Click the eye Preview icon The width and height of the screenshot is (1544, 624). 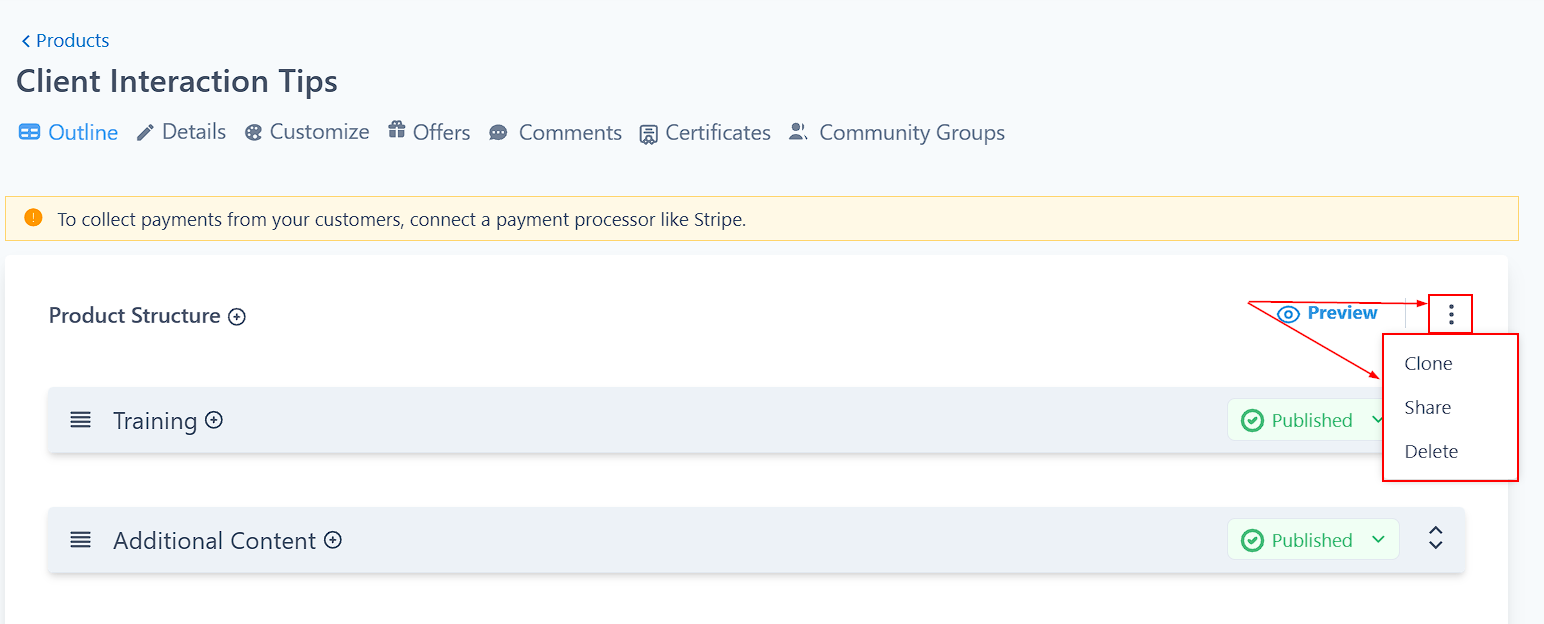1288,314
